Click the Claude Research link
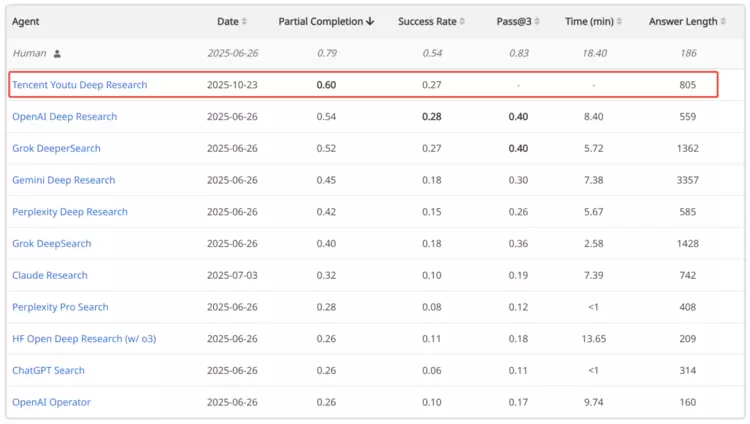This screenshot has width=750, height=424. [50, 276]
